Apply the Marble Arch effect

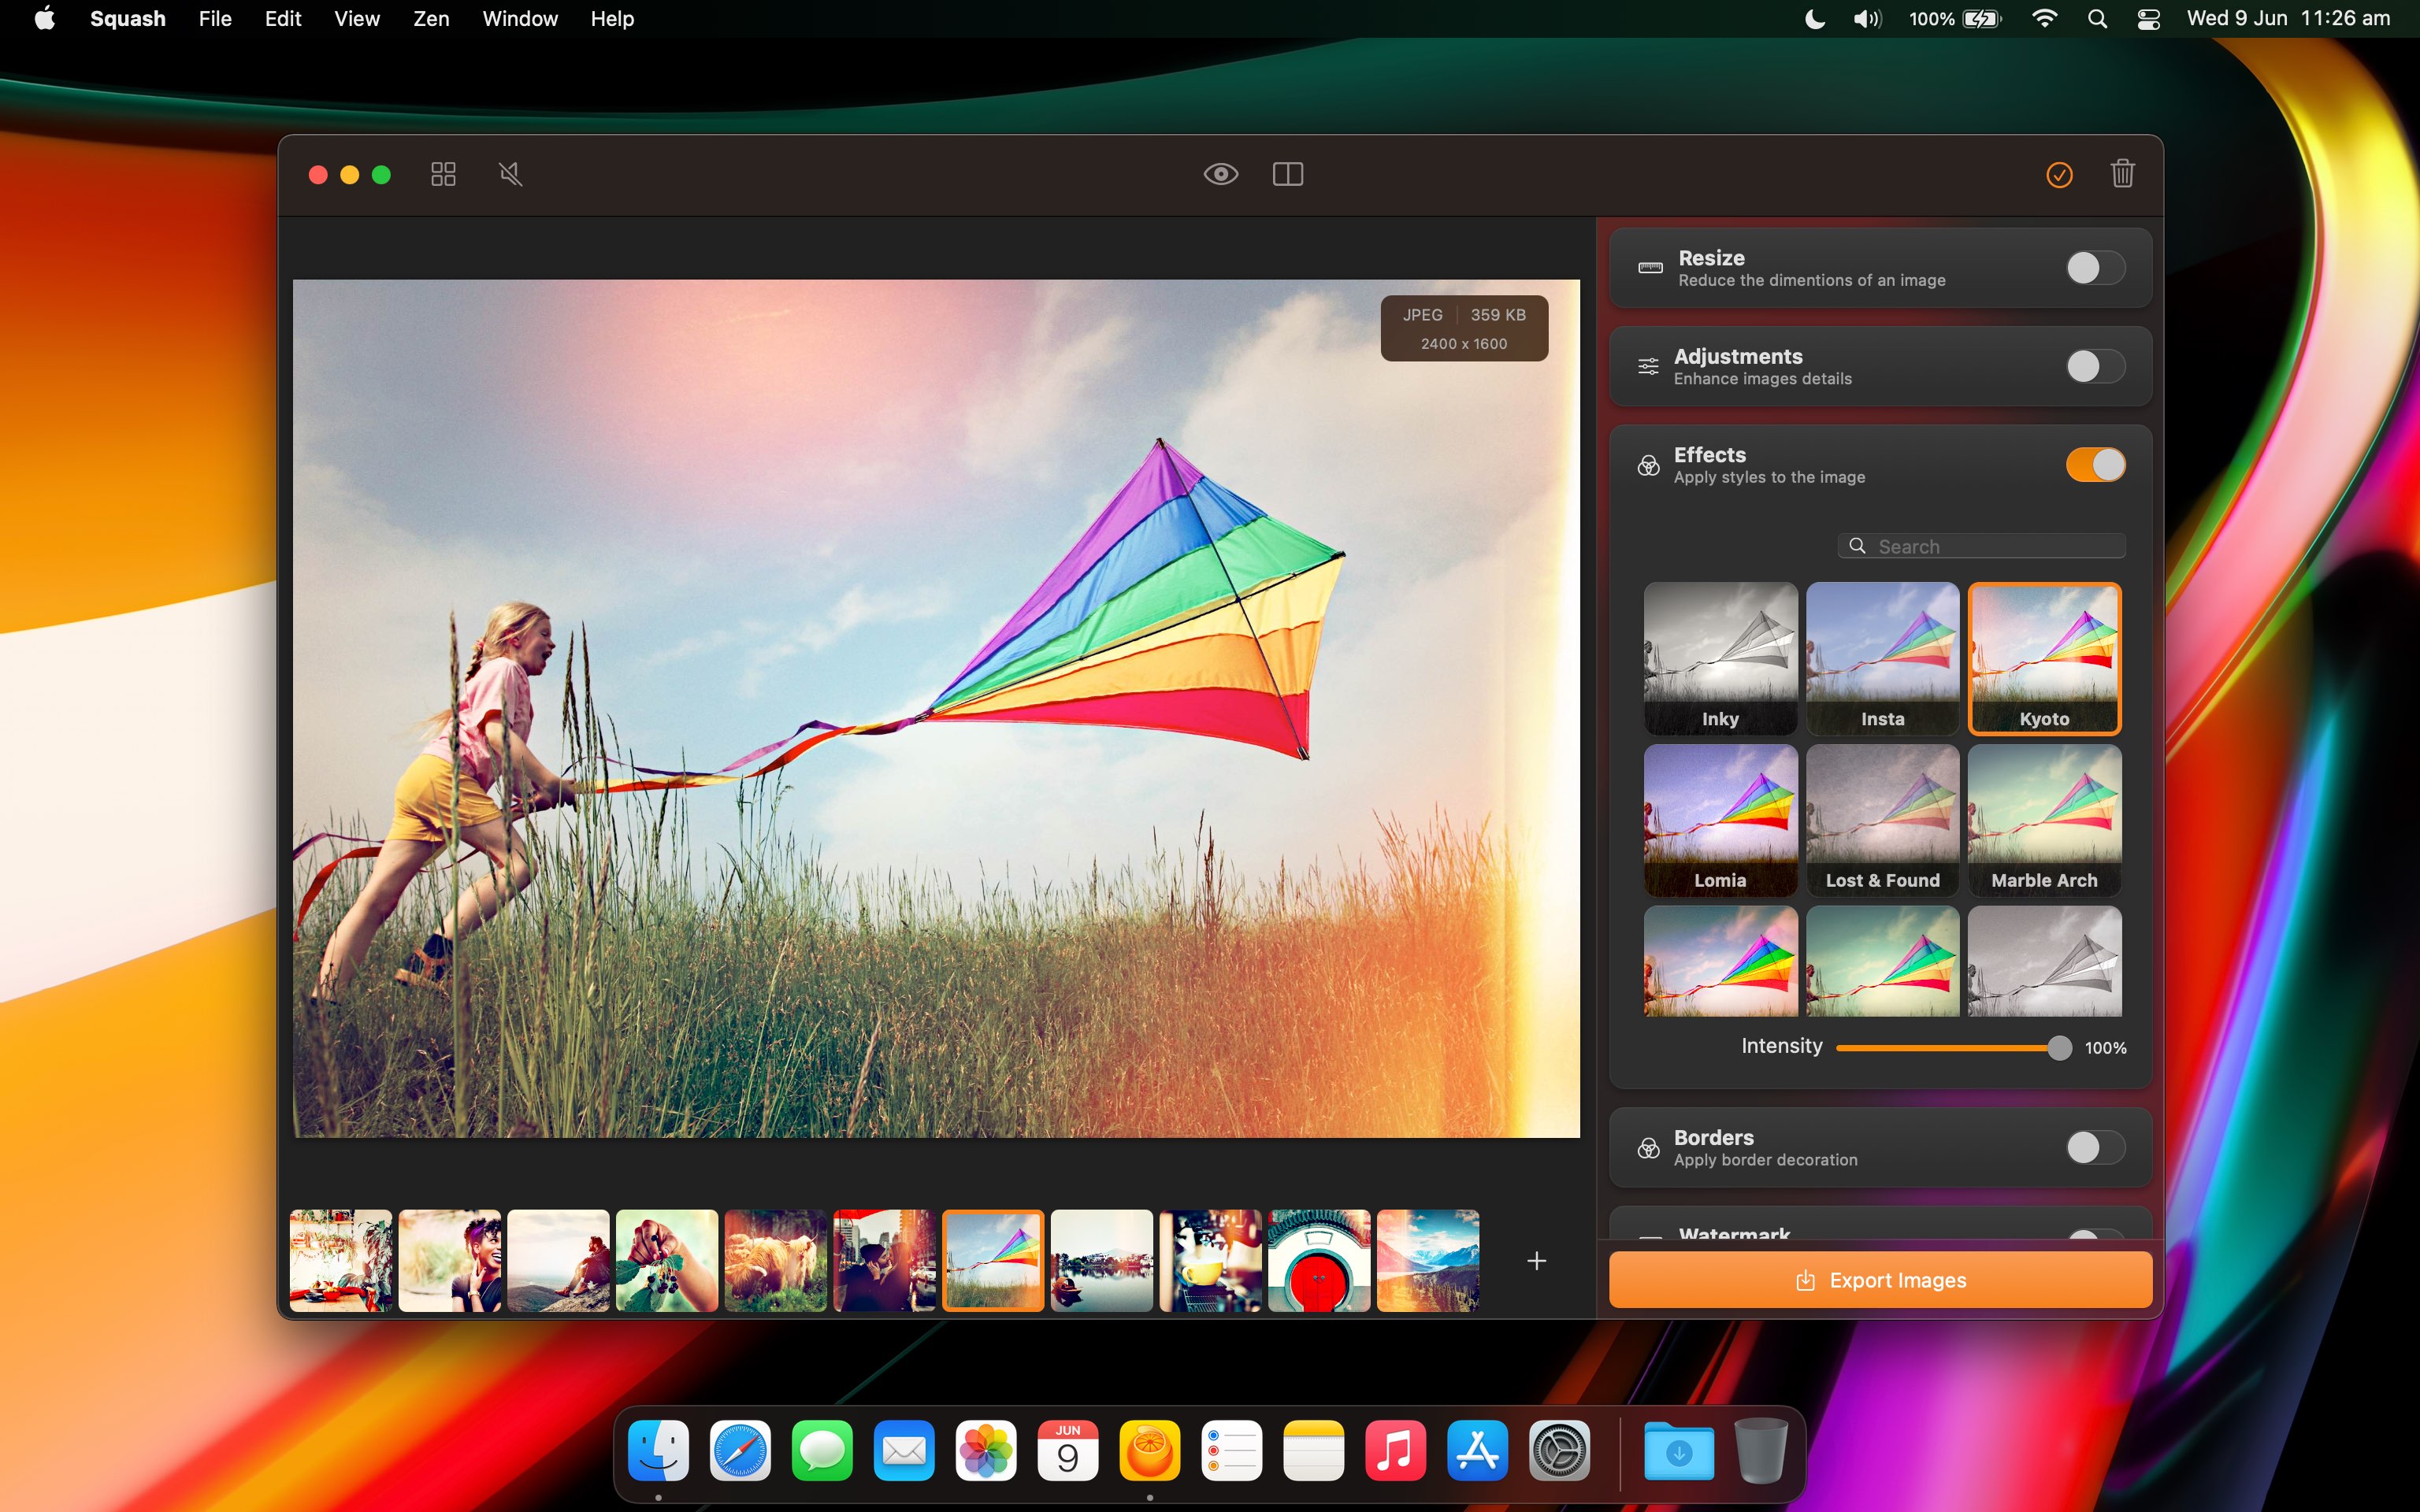click(2044, 820)
